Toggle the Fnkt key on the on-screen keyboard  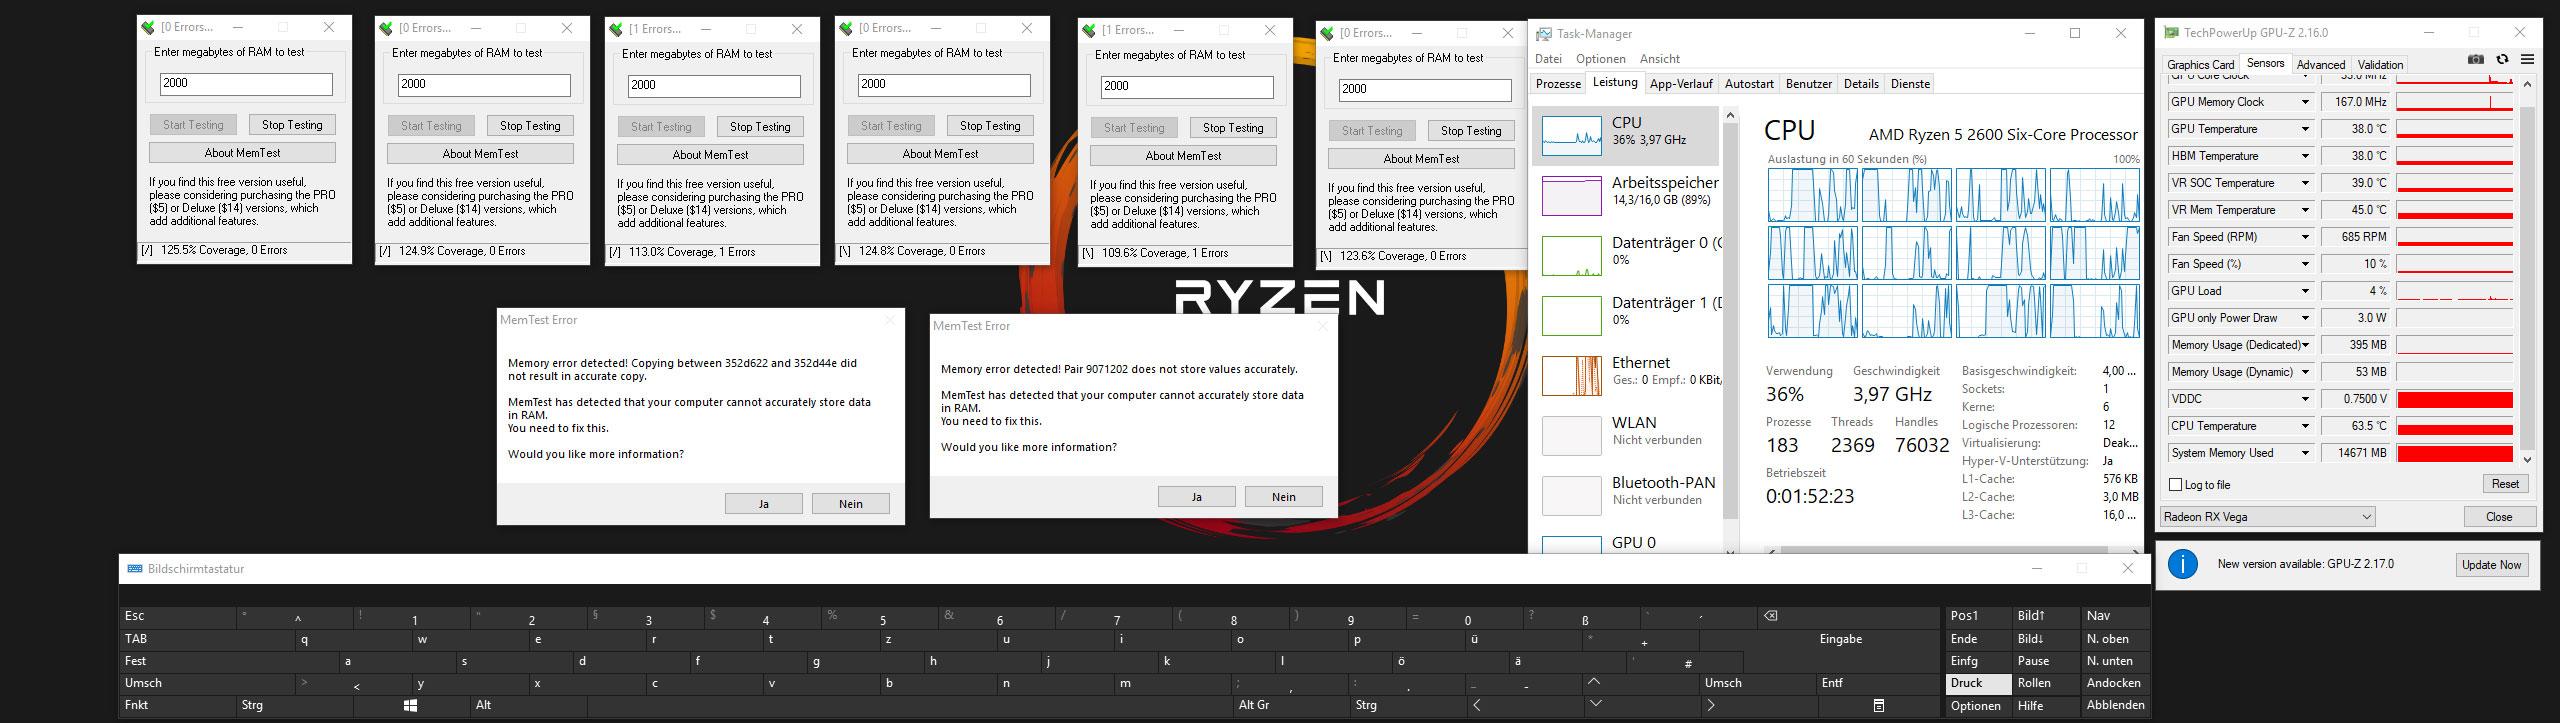(178, 705)
